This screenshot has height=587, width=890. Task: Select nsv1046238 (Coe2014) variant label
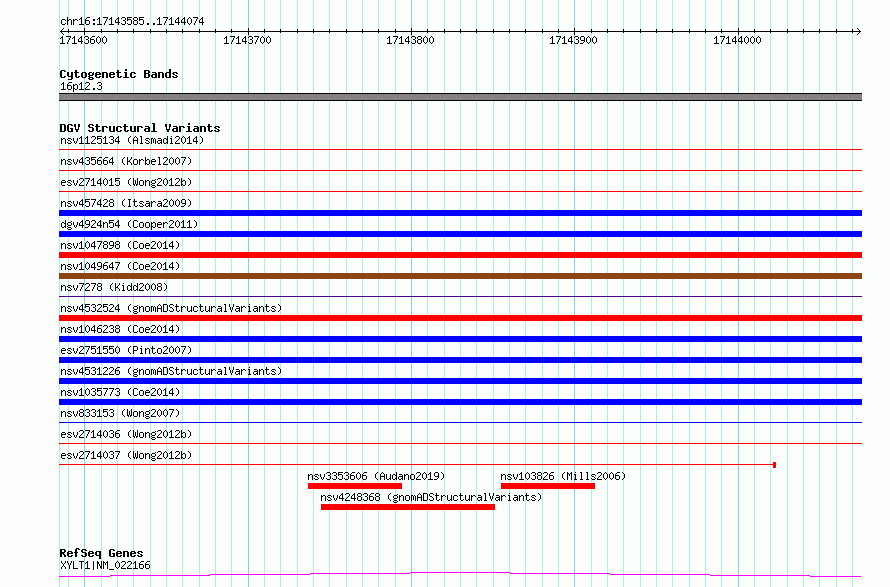(120, 329)
